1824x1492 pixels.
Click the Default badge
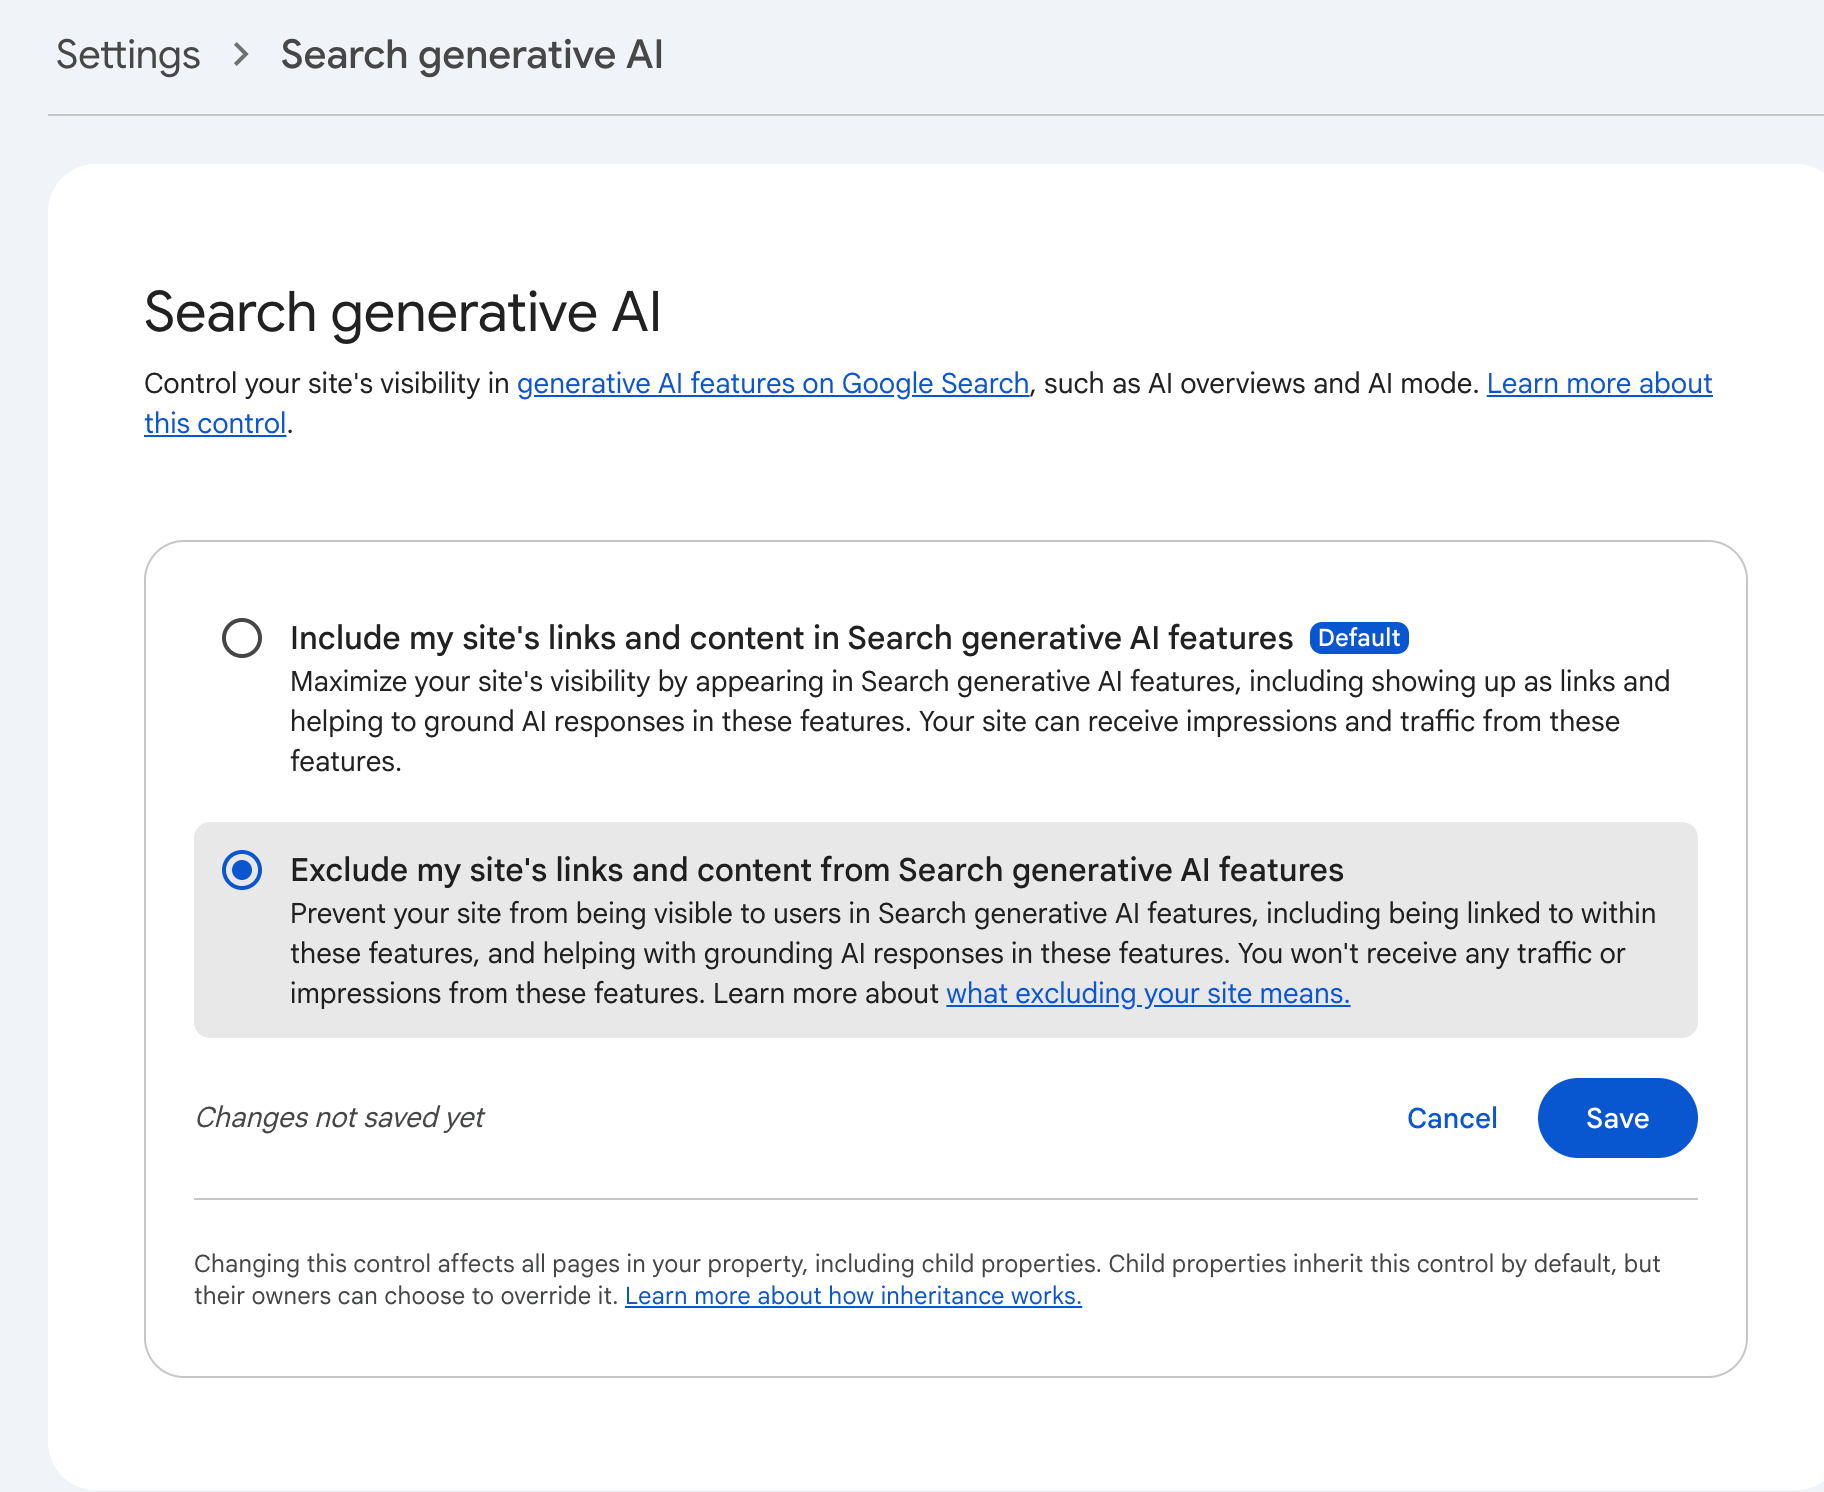tap(1359, 638)
